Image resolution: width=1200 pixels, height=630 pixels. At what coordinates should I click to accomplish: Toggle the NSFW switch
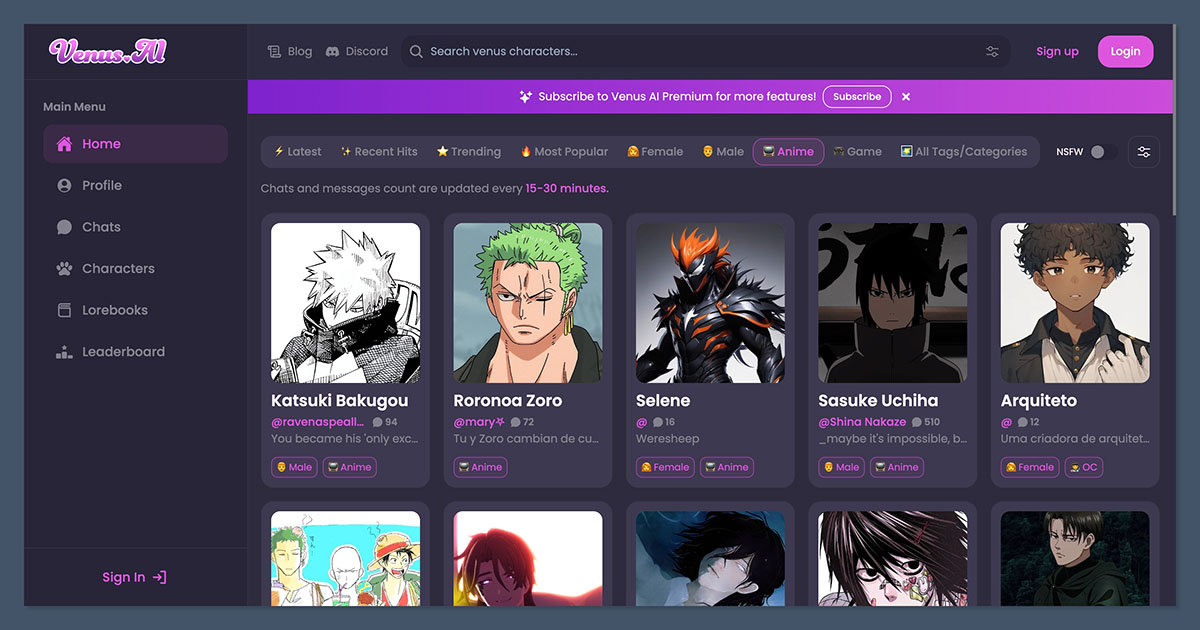[x=1102, y=152]
